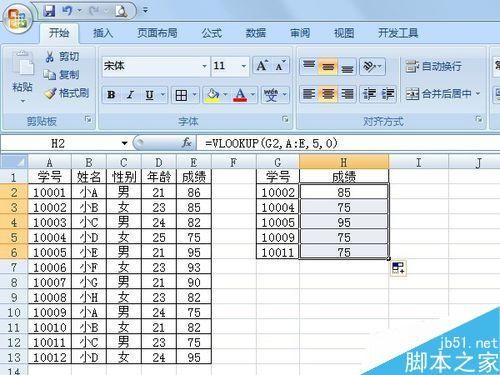Expand fill color palette arrow
Image resolution: width=500 pixels, height=375 pixels.
click(225, 96)
